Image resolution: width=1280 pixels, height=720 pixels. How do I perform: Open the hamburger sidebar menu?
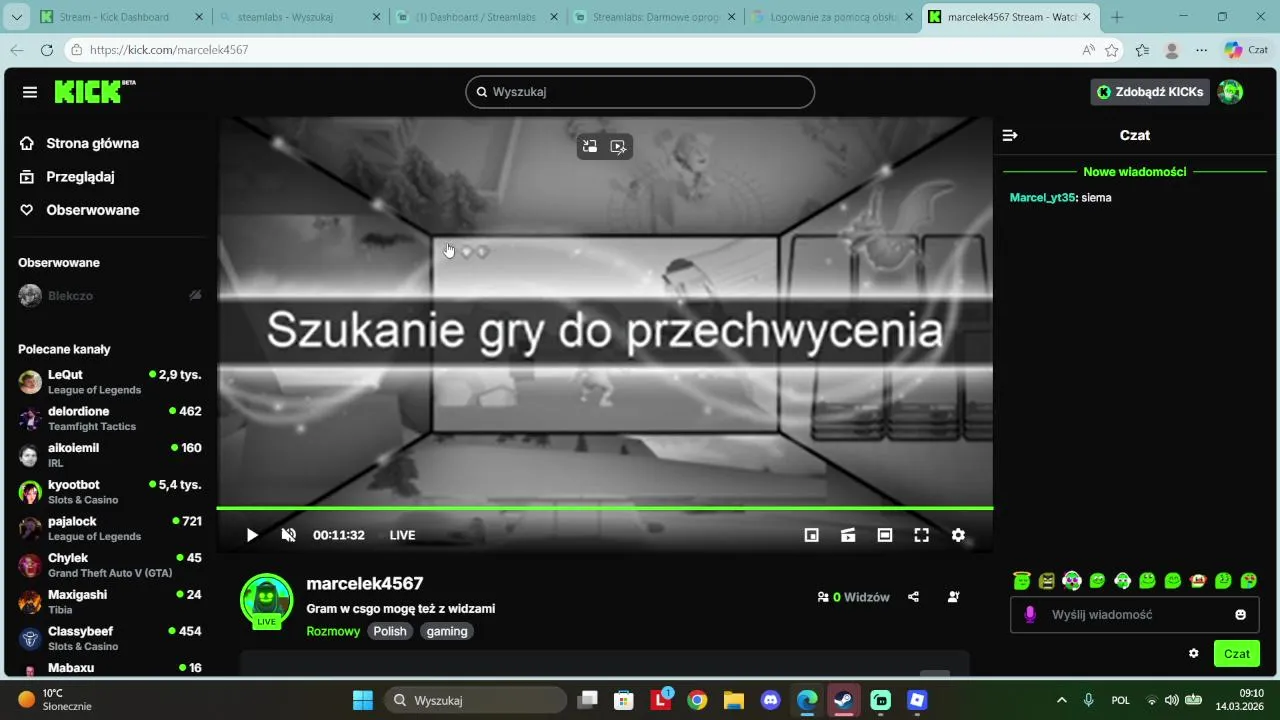30,92
